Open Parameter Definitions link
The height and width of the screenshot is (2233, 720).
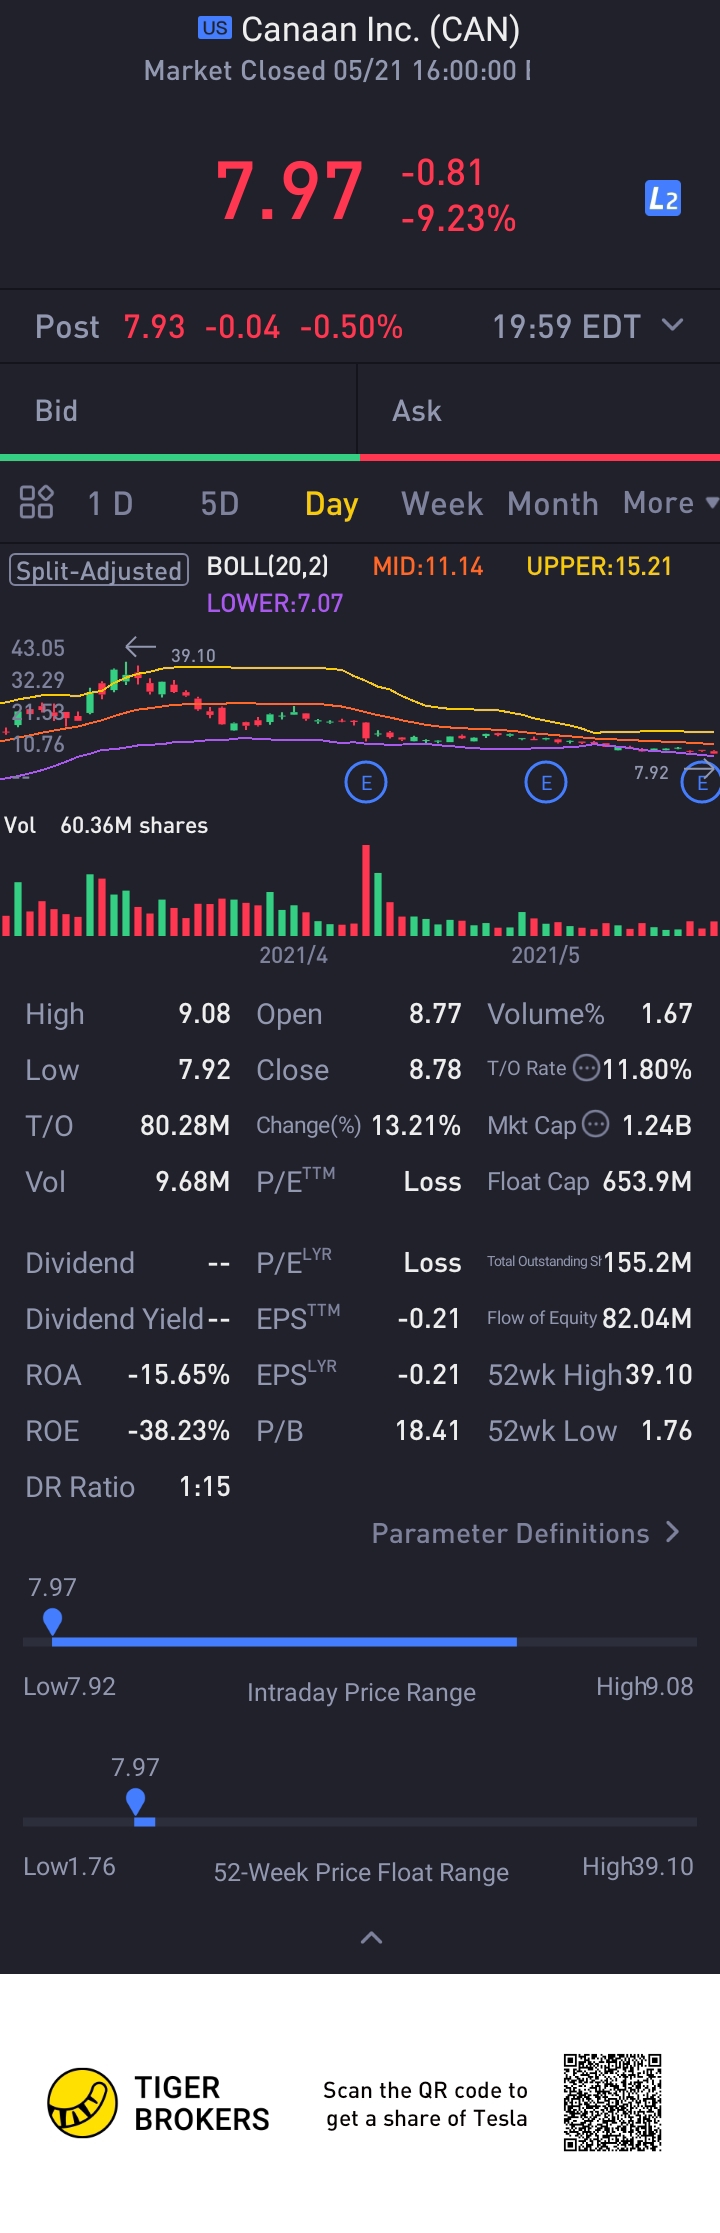pos(525,1533)
